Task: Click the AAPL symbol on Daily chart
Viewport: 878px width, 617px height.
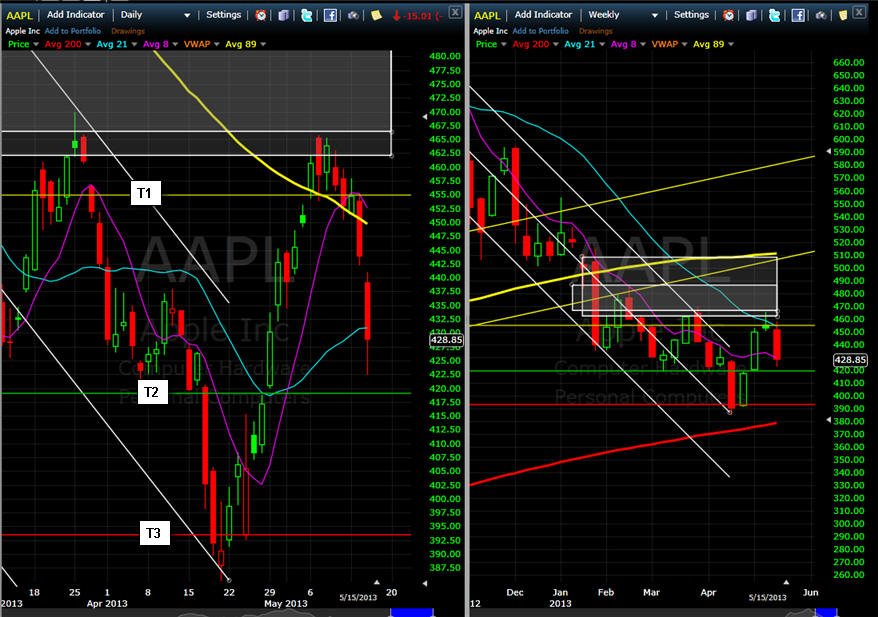Action: point(19,16)
